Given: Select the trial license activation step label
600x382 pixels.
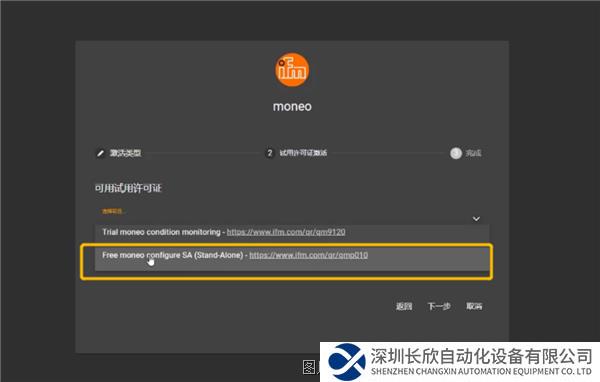Looking at the screenshot, I should [x=303, y=153].
